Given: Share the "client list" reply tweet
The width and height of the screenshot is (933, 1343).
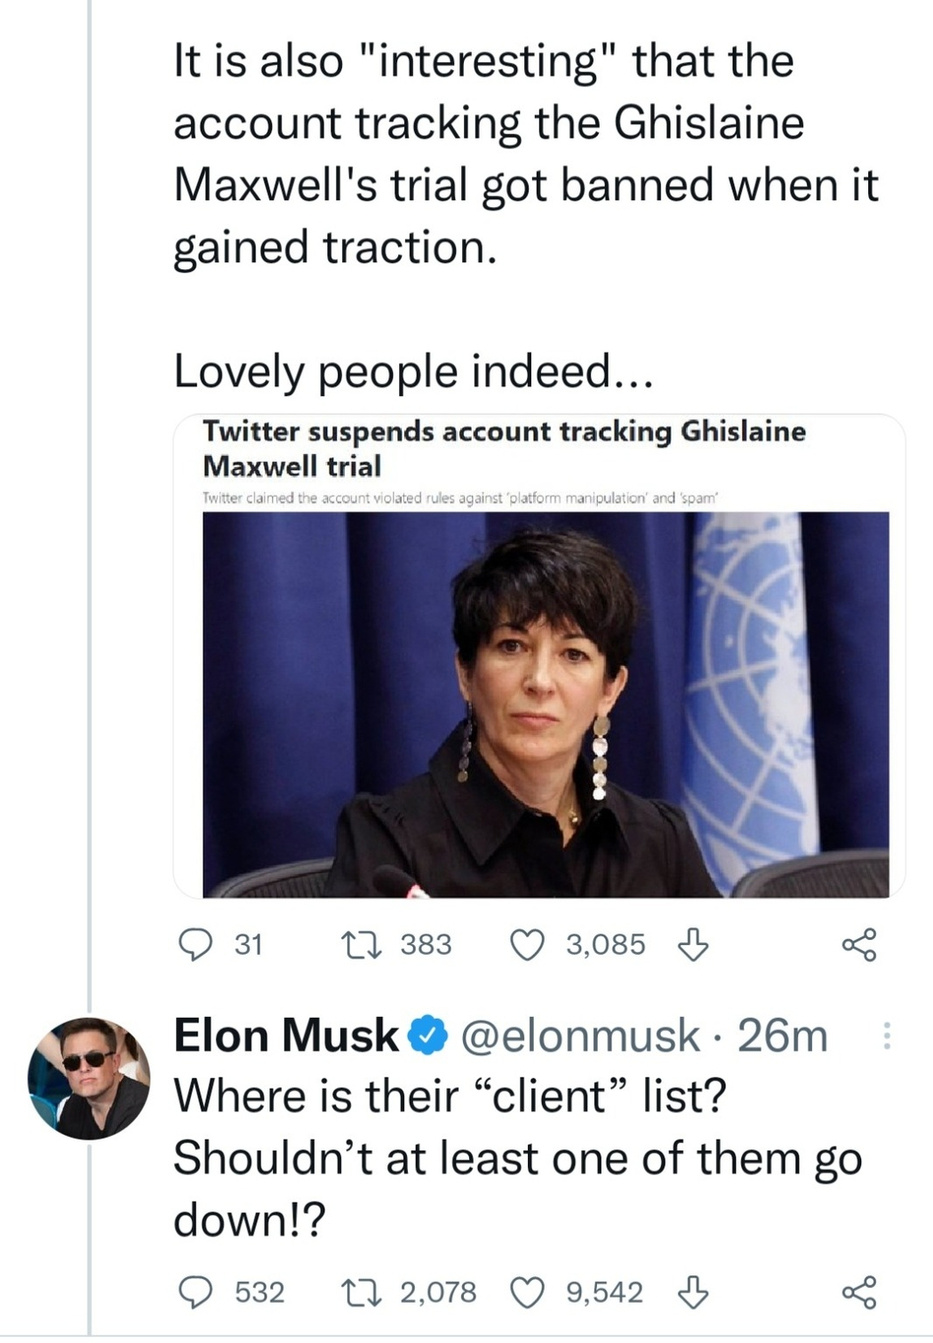Looking at the screenshot, I should pos(859,1292).
